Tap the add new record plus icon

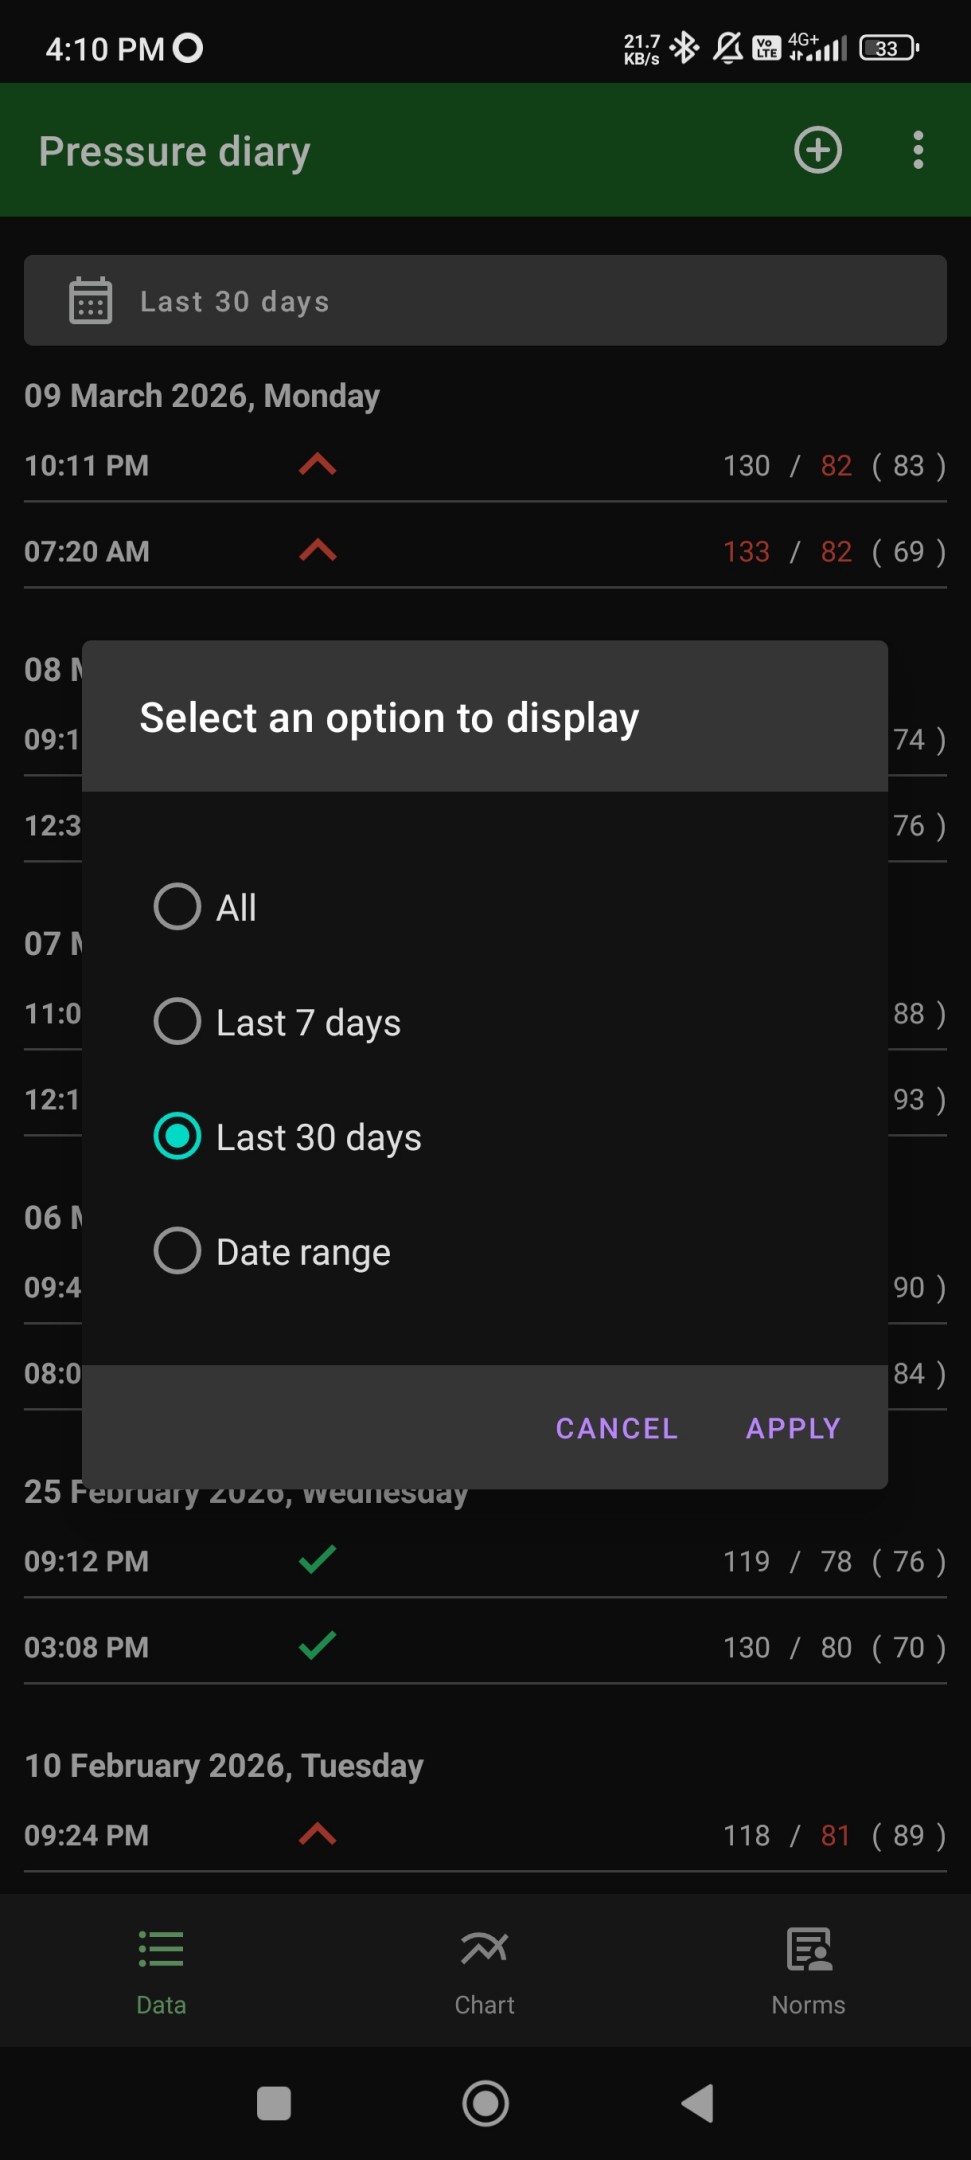[817, 151]
